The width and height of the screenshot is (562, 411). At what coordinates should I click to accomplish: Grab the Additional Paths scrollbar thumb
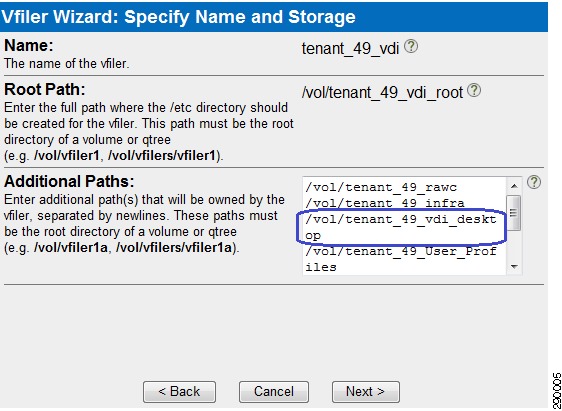tap(514, 212)
